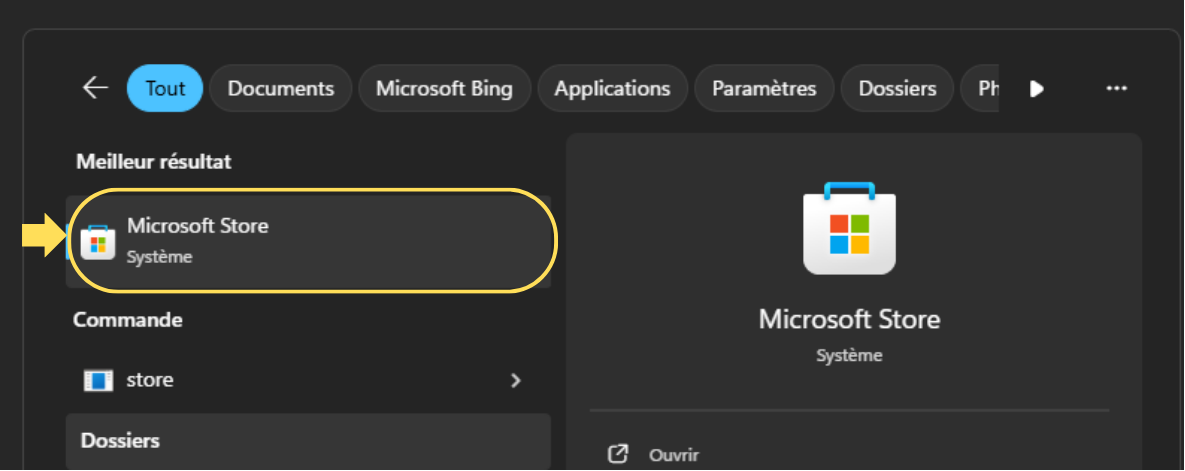Viewport: 1185px width, 471px height.
Task: Run the store command result
Action: (x=308, y=380)
